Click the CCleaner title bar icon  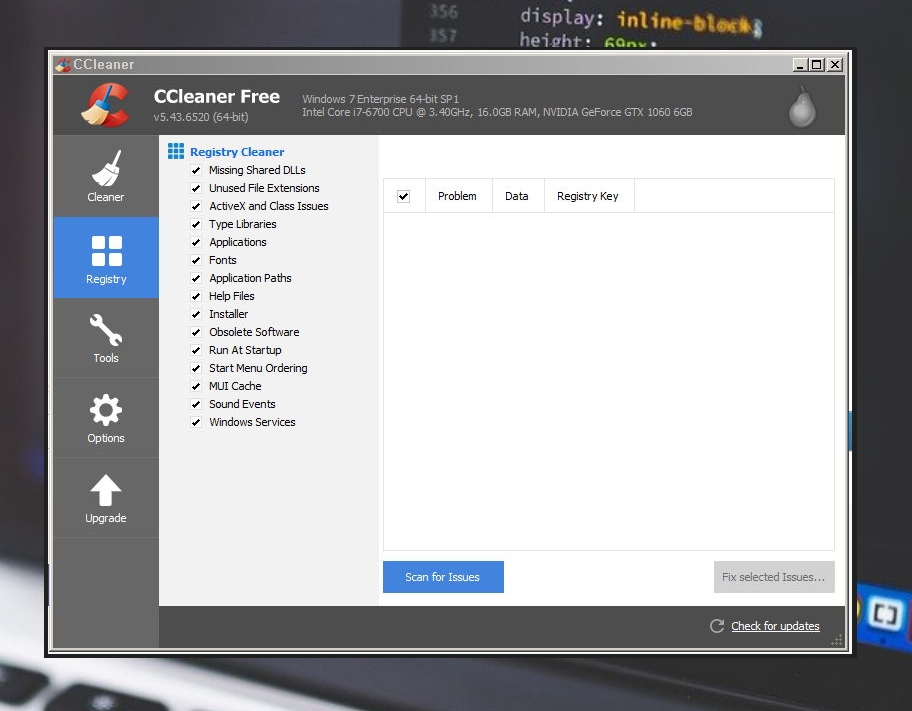point(63,64)
